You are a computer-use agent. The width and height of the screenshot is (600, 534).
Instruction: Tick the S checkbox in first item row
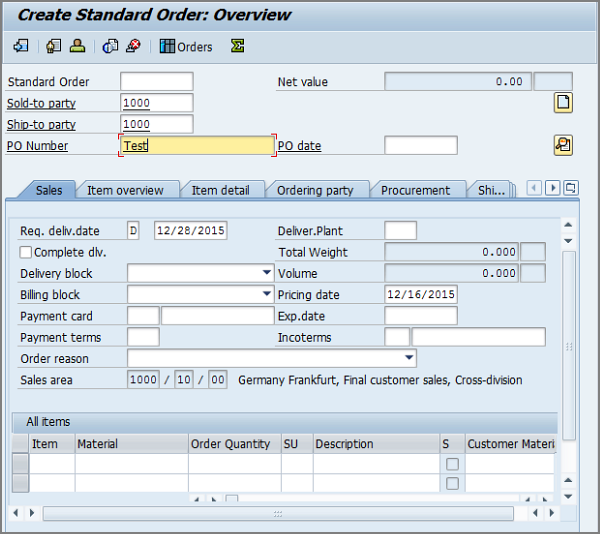(452, 464)
